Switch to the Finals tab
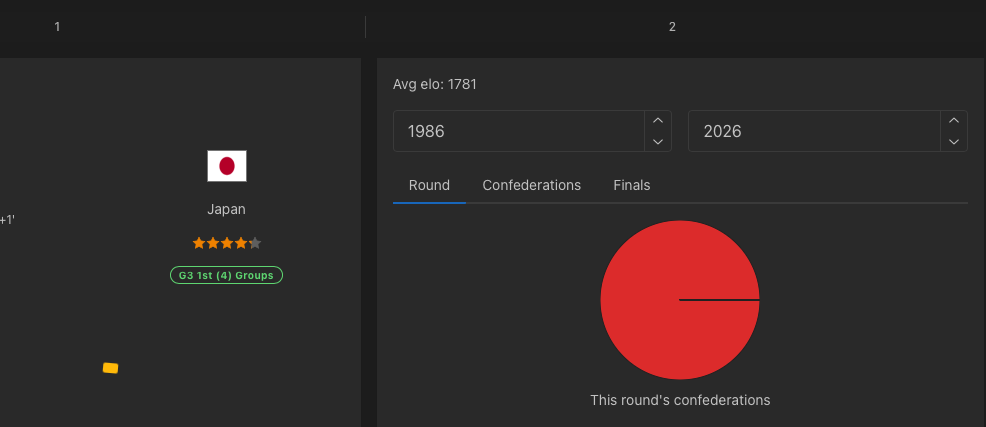 (631, 185)
